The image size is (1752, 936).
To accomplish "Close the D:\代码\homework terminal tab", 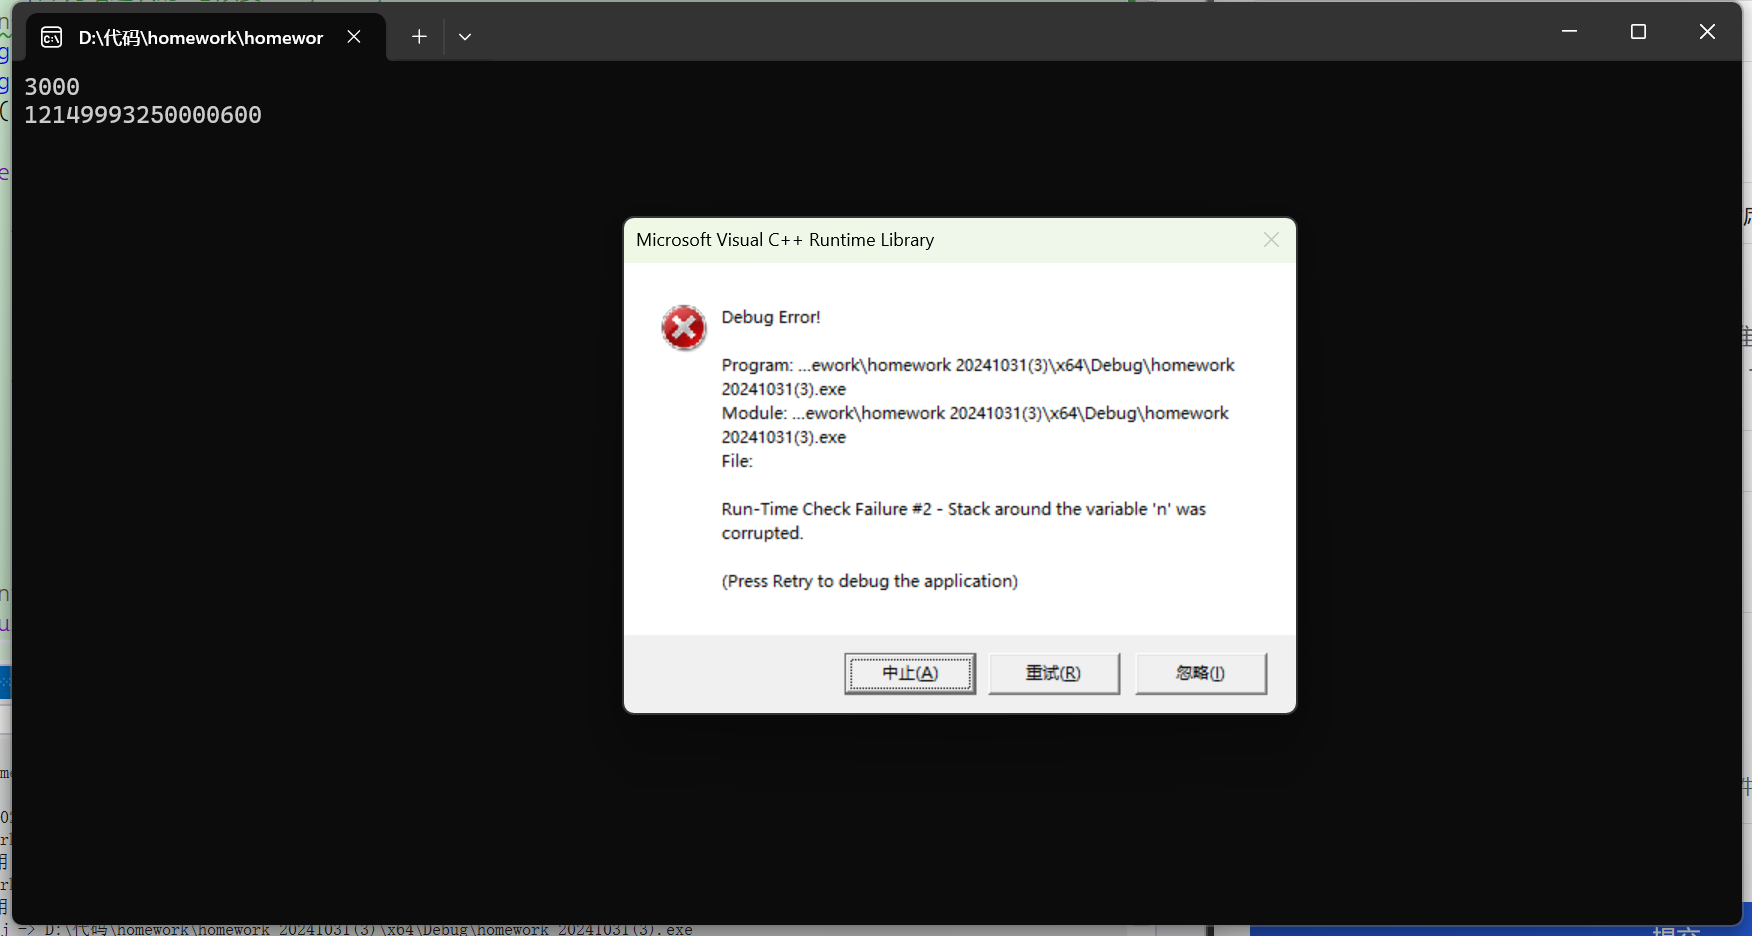I will [x=354, y=37].
